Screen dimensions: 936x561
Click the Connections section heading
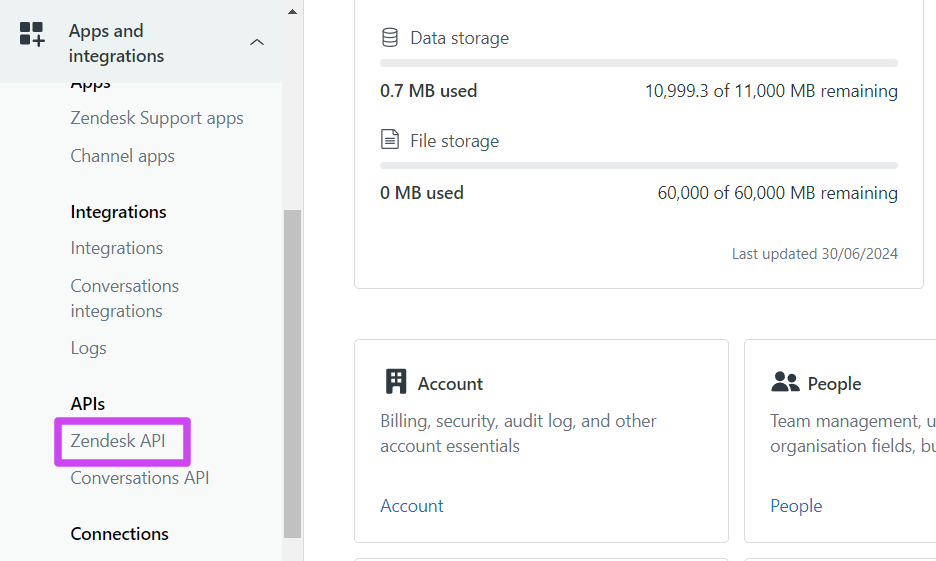[119, 534]
